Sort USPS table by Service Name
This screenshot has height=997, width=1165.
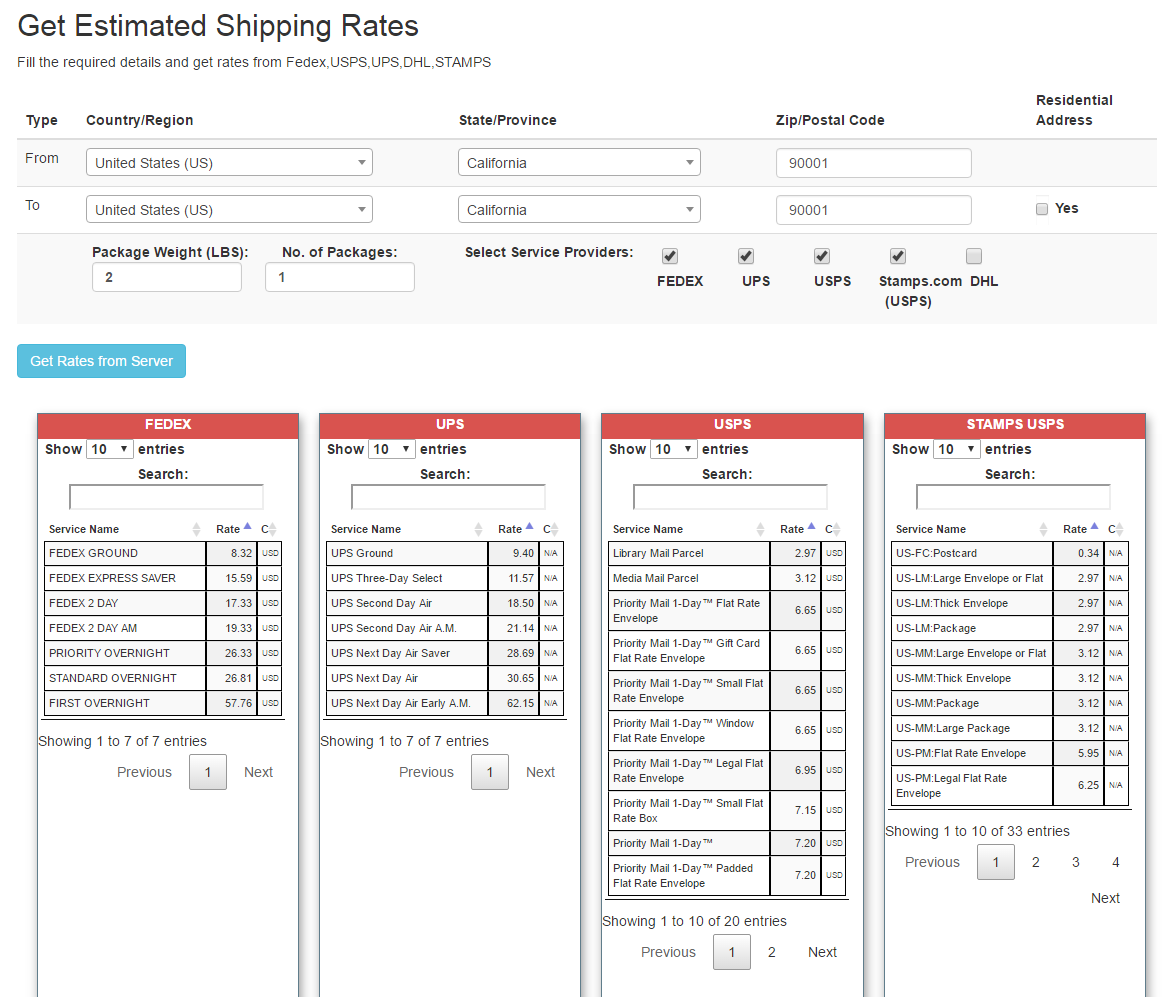coord(688,529)
